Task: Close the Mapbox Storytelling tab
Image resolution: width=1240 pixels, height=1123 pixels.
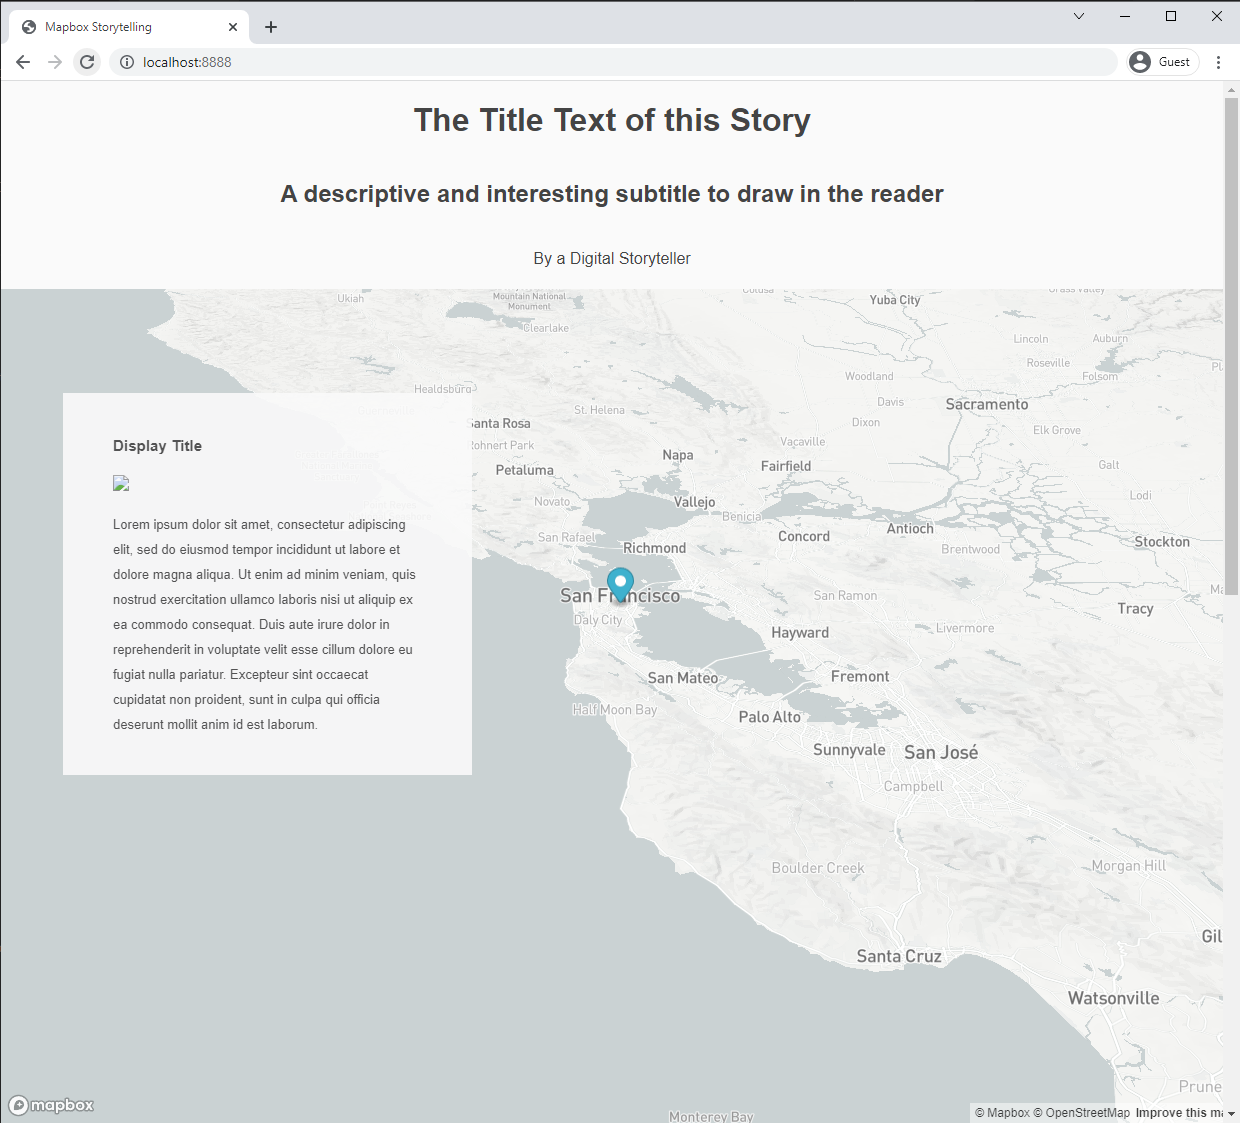Action: [233, 27]
